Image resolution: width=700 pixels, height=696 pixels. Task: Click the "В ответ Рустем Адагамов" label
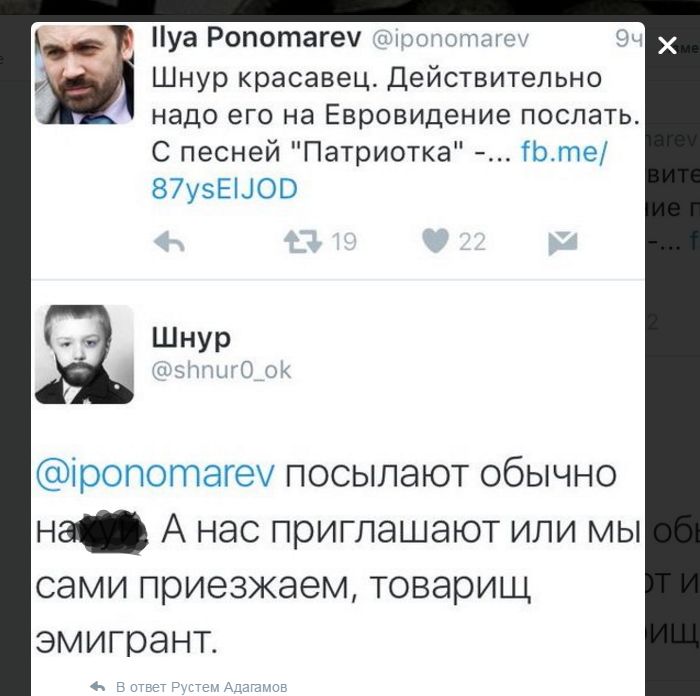pyautogui.click(x=201, y=687)
